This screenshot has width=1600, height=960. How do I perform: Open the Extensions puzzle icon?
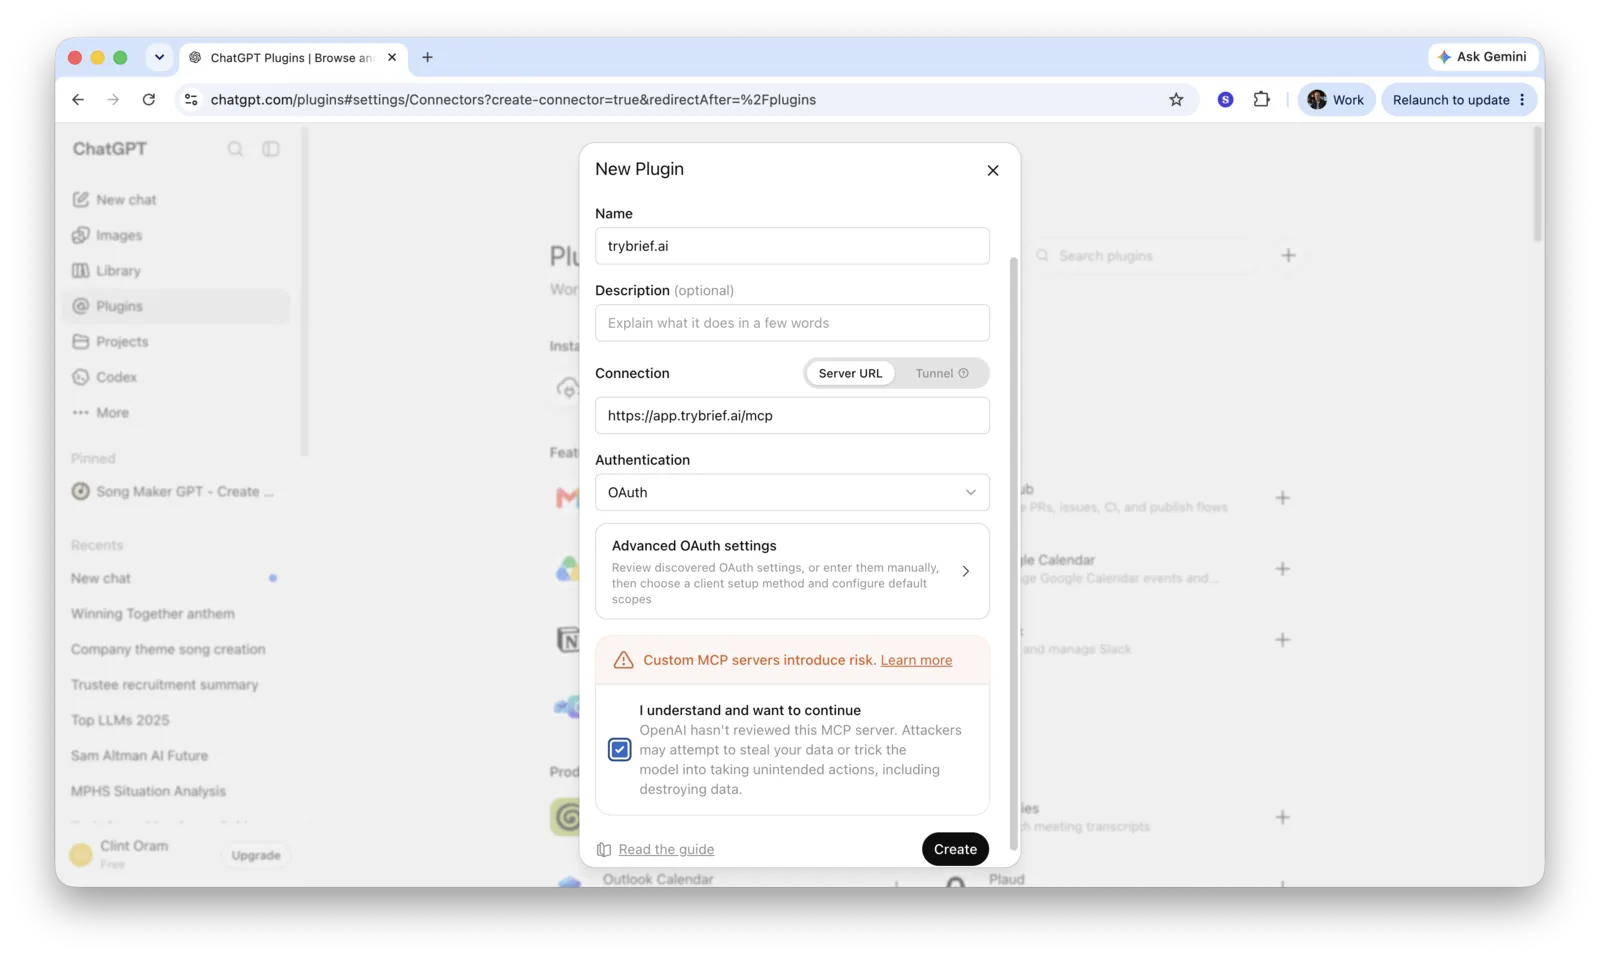point(1261,100)
